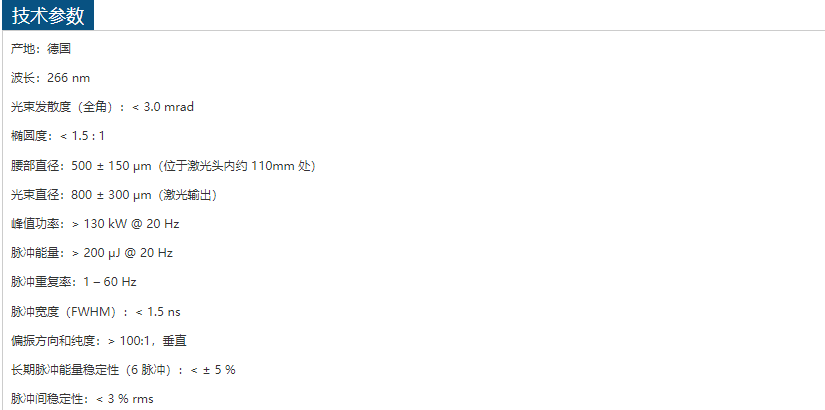Click the 椭圆度 < 1.5 : 1 line
Image resolution: width=825 pixels, height=410 pixels.
[58, 136]
